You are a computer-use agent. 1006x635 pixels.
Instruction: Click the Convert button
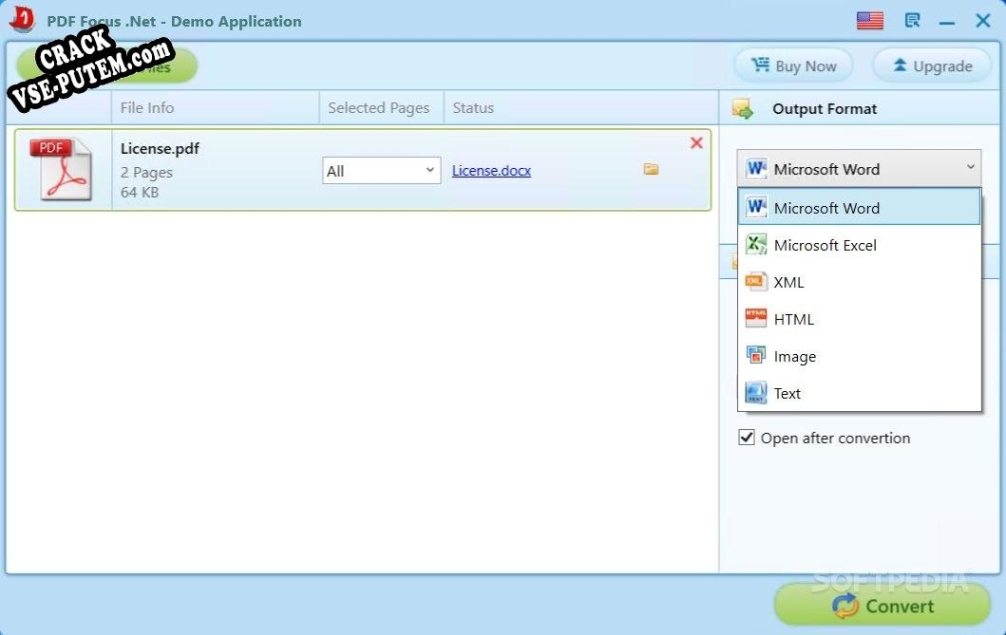[x=882, y=605]
